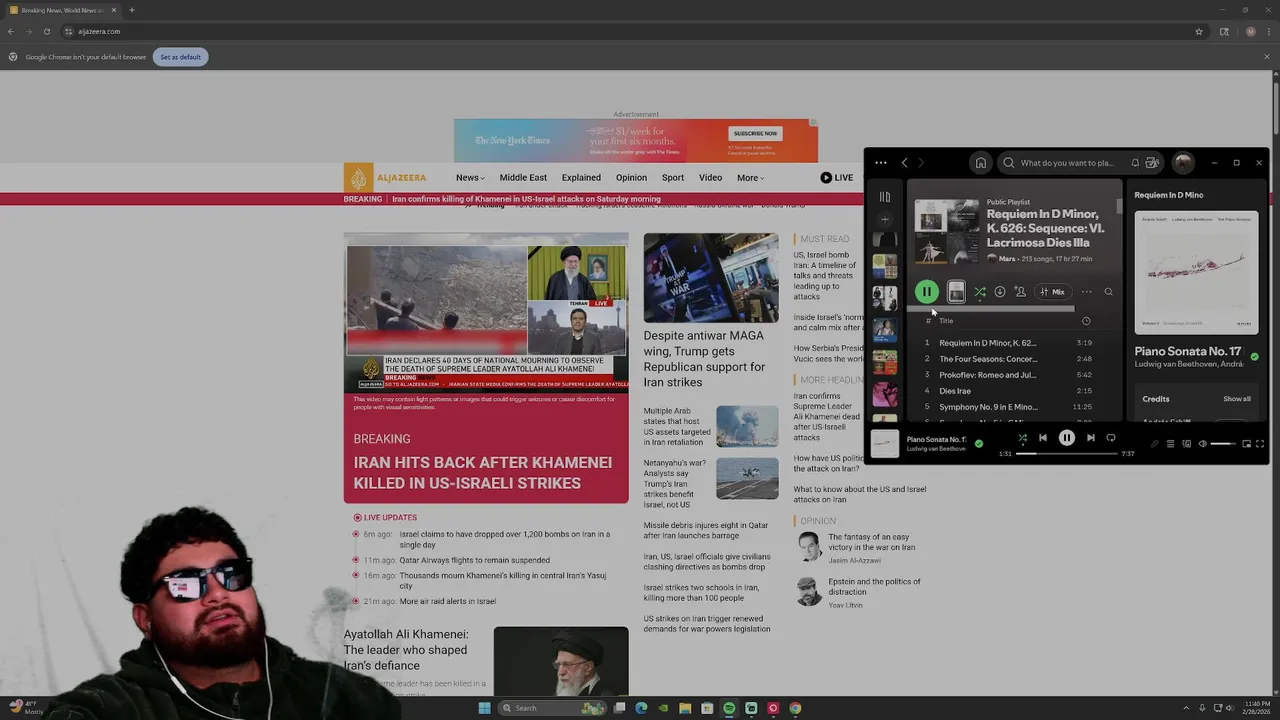Mute Spotify using the speaker icon

[1202, 444]
